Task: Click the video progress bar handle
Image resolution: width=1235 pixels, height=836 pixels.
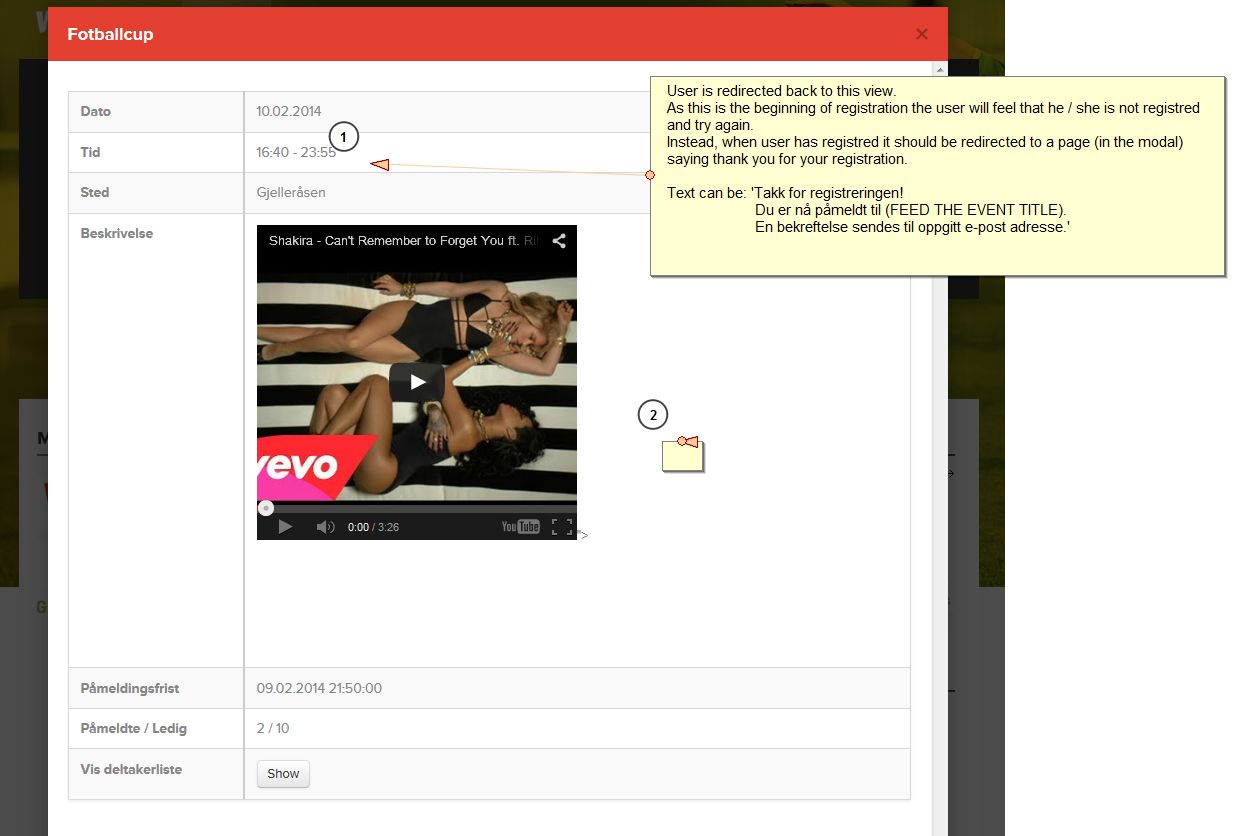Action: tap(266, 508)
